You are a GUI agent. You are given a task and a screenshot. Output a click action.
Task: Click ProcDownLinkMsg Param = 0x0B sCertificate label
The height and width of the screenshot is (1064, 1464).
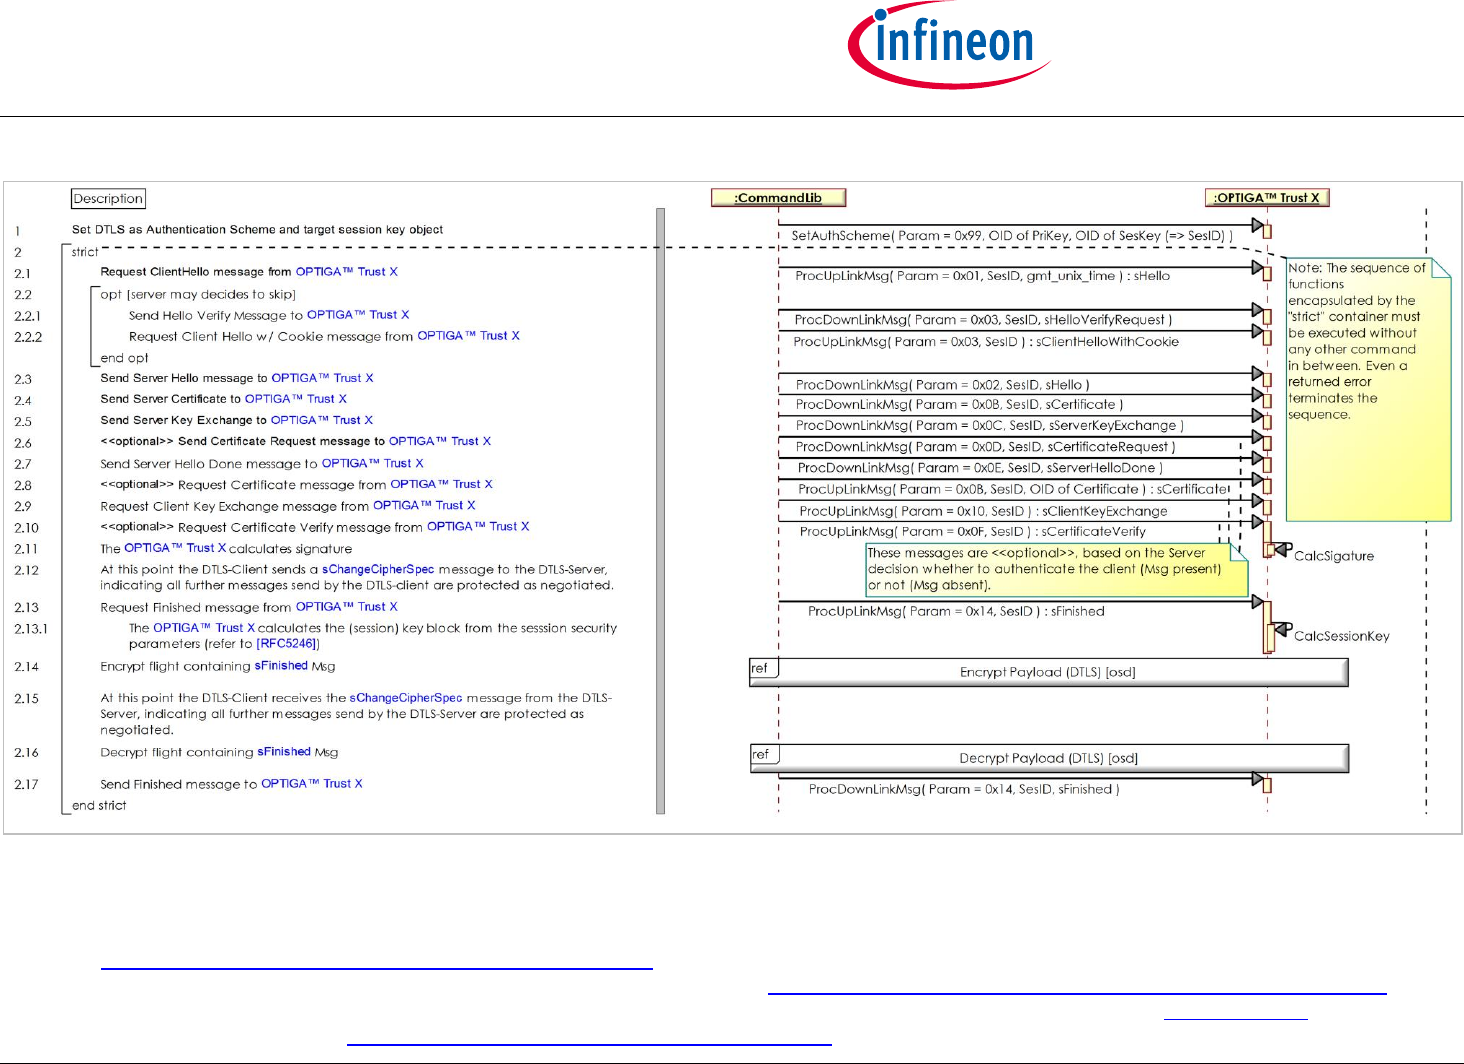pos(960,405)
